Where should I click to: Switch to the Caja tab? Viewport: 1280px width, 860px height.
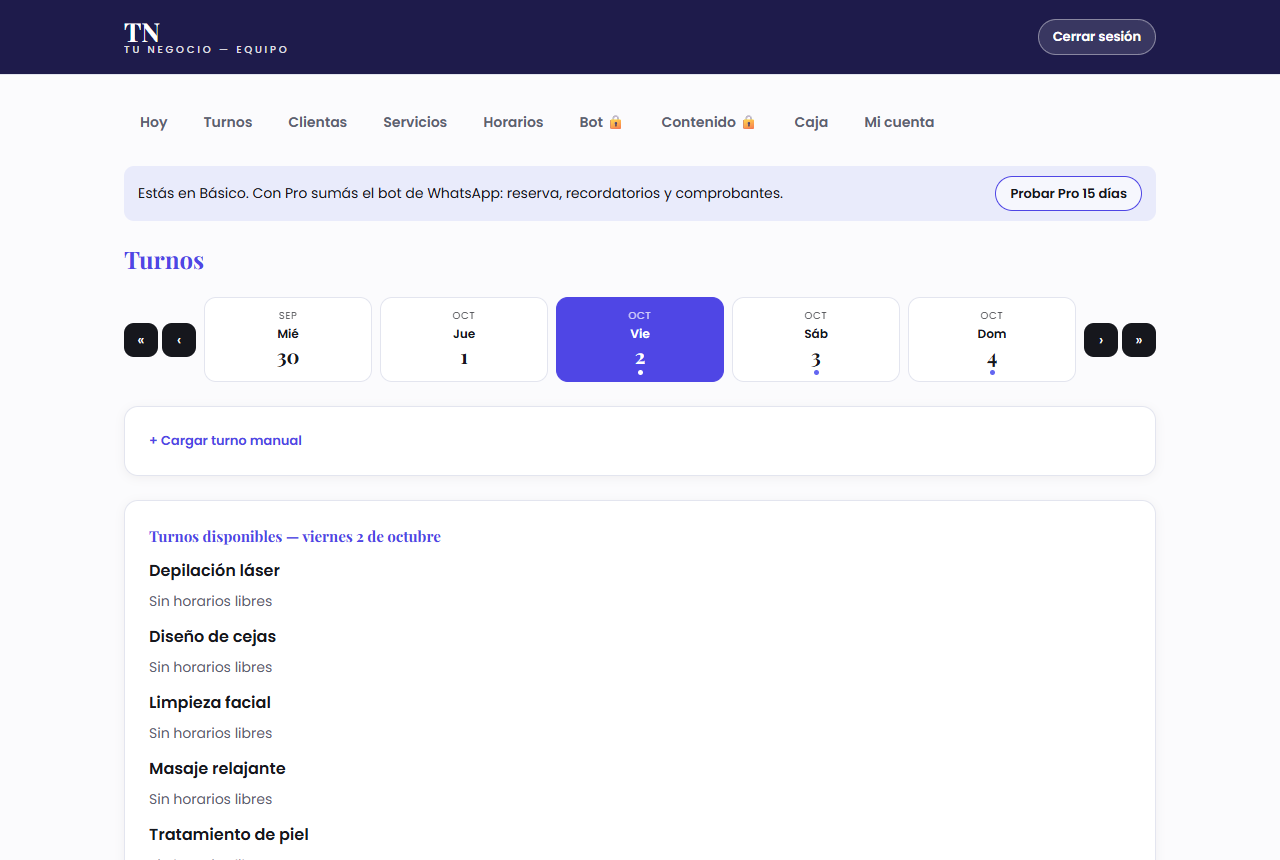tap(811, 122)
